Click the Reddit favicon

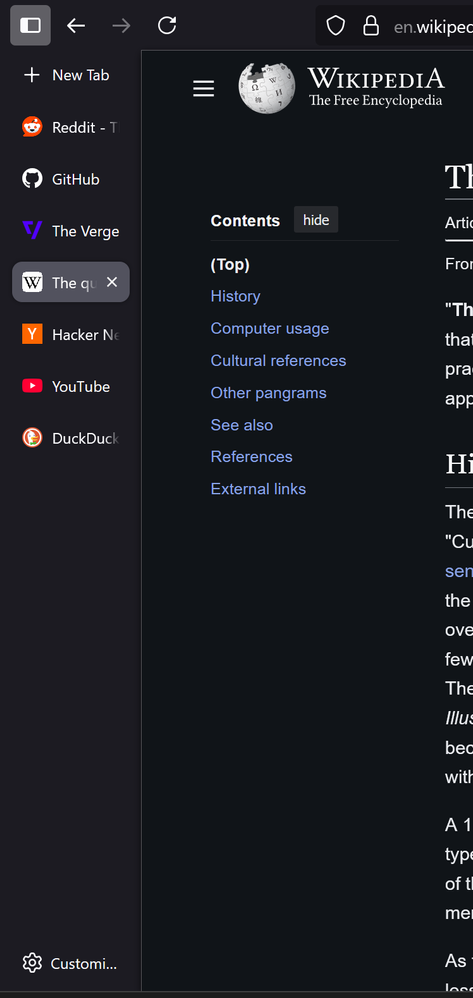coord(32,127)
